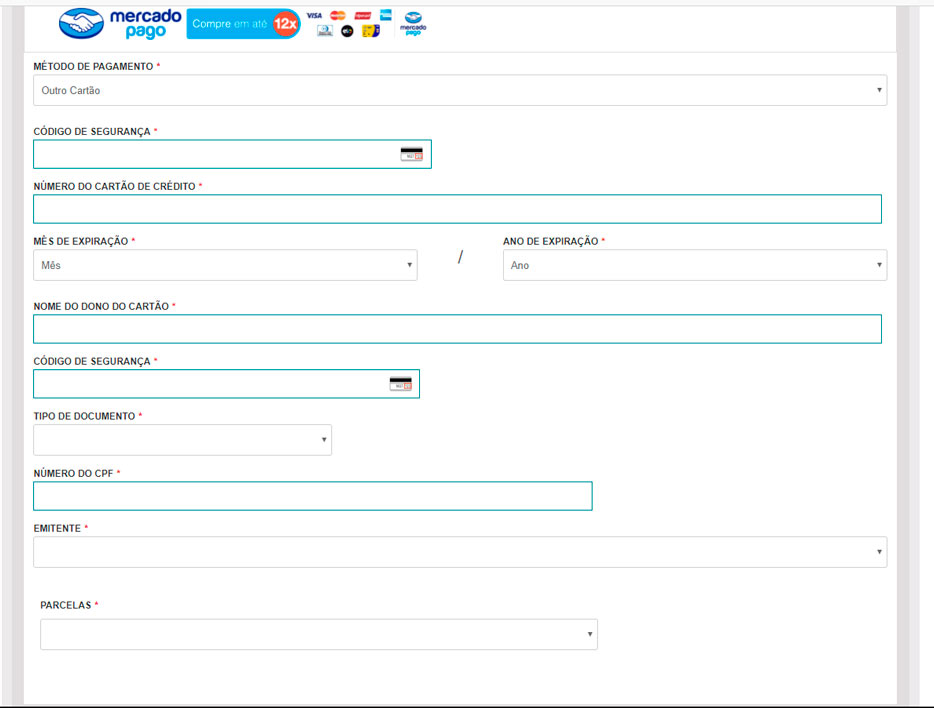Click into the Nome do Dono do Cartão field
Screen dimensions: 934x708
[x=457, y=329]
